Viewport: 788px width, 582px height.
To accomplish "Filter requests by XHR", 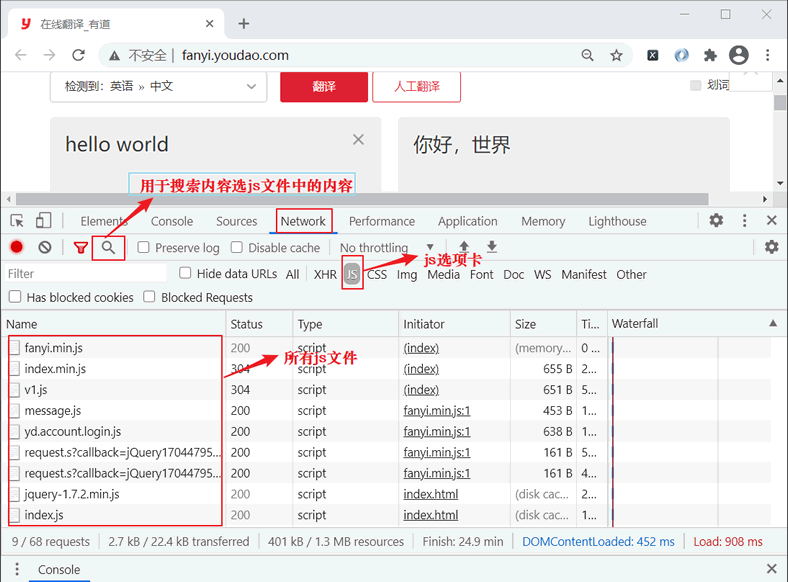I will pos(325,274).
